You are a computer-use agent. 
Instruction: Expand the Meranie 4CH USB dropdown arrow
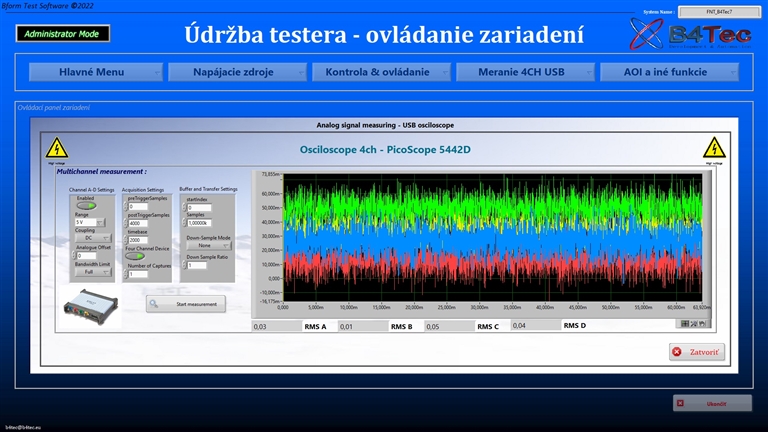[x=589, y=72]
